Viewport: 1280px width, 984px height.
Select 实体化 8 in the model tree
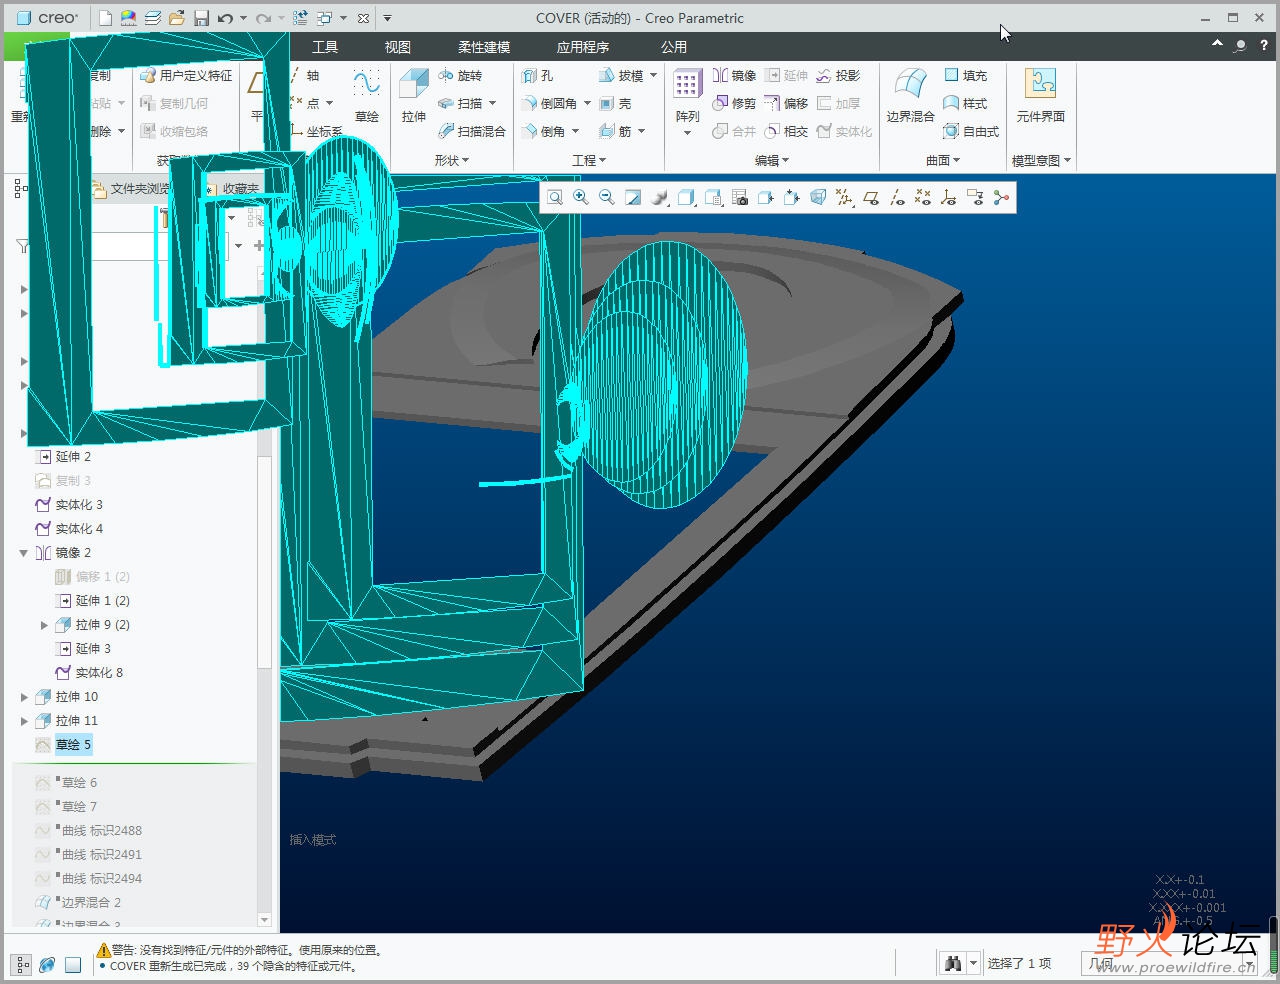tap(99, 673)
